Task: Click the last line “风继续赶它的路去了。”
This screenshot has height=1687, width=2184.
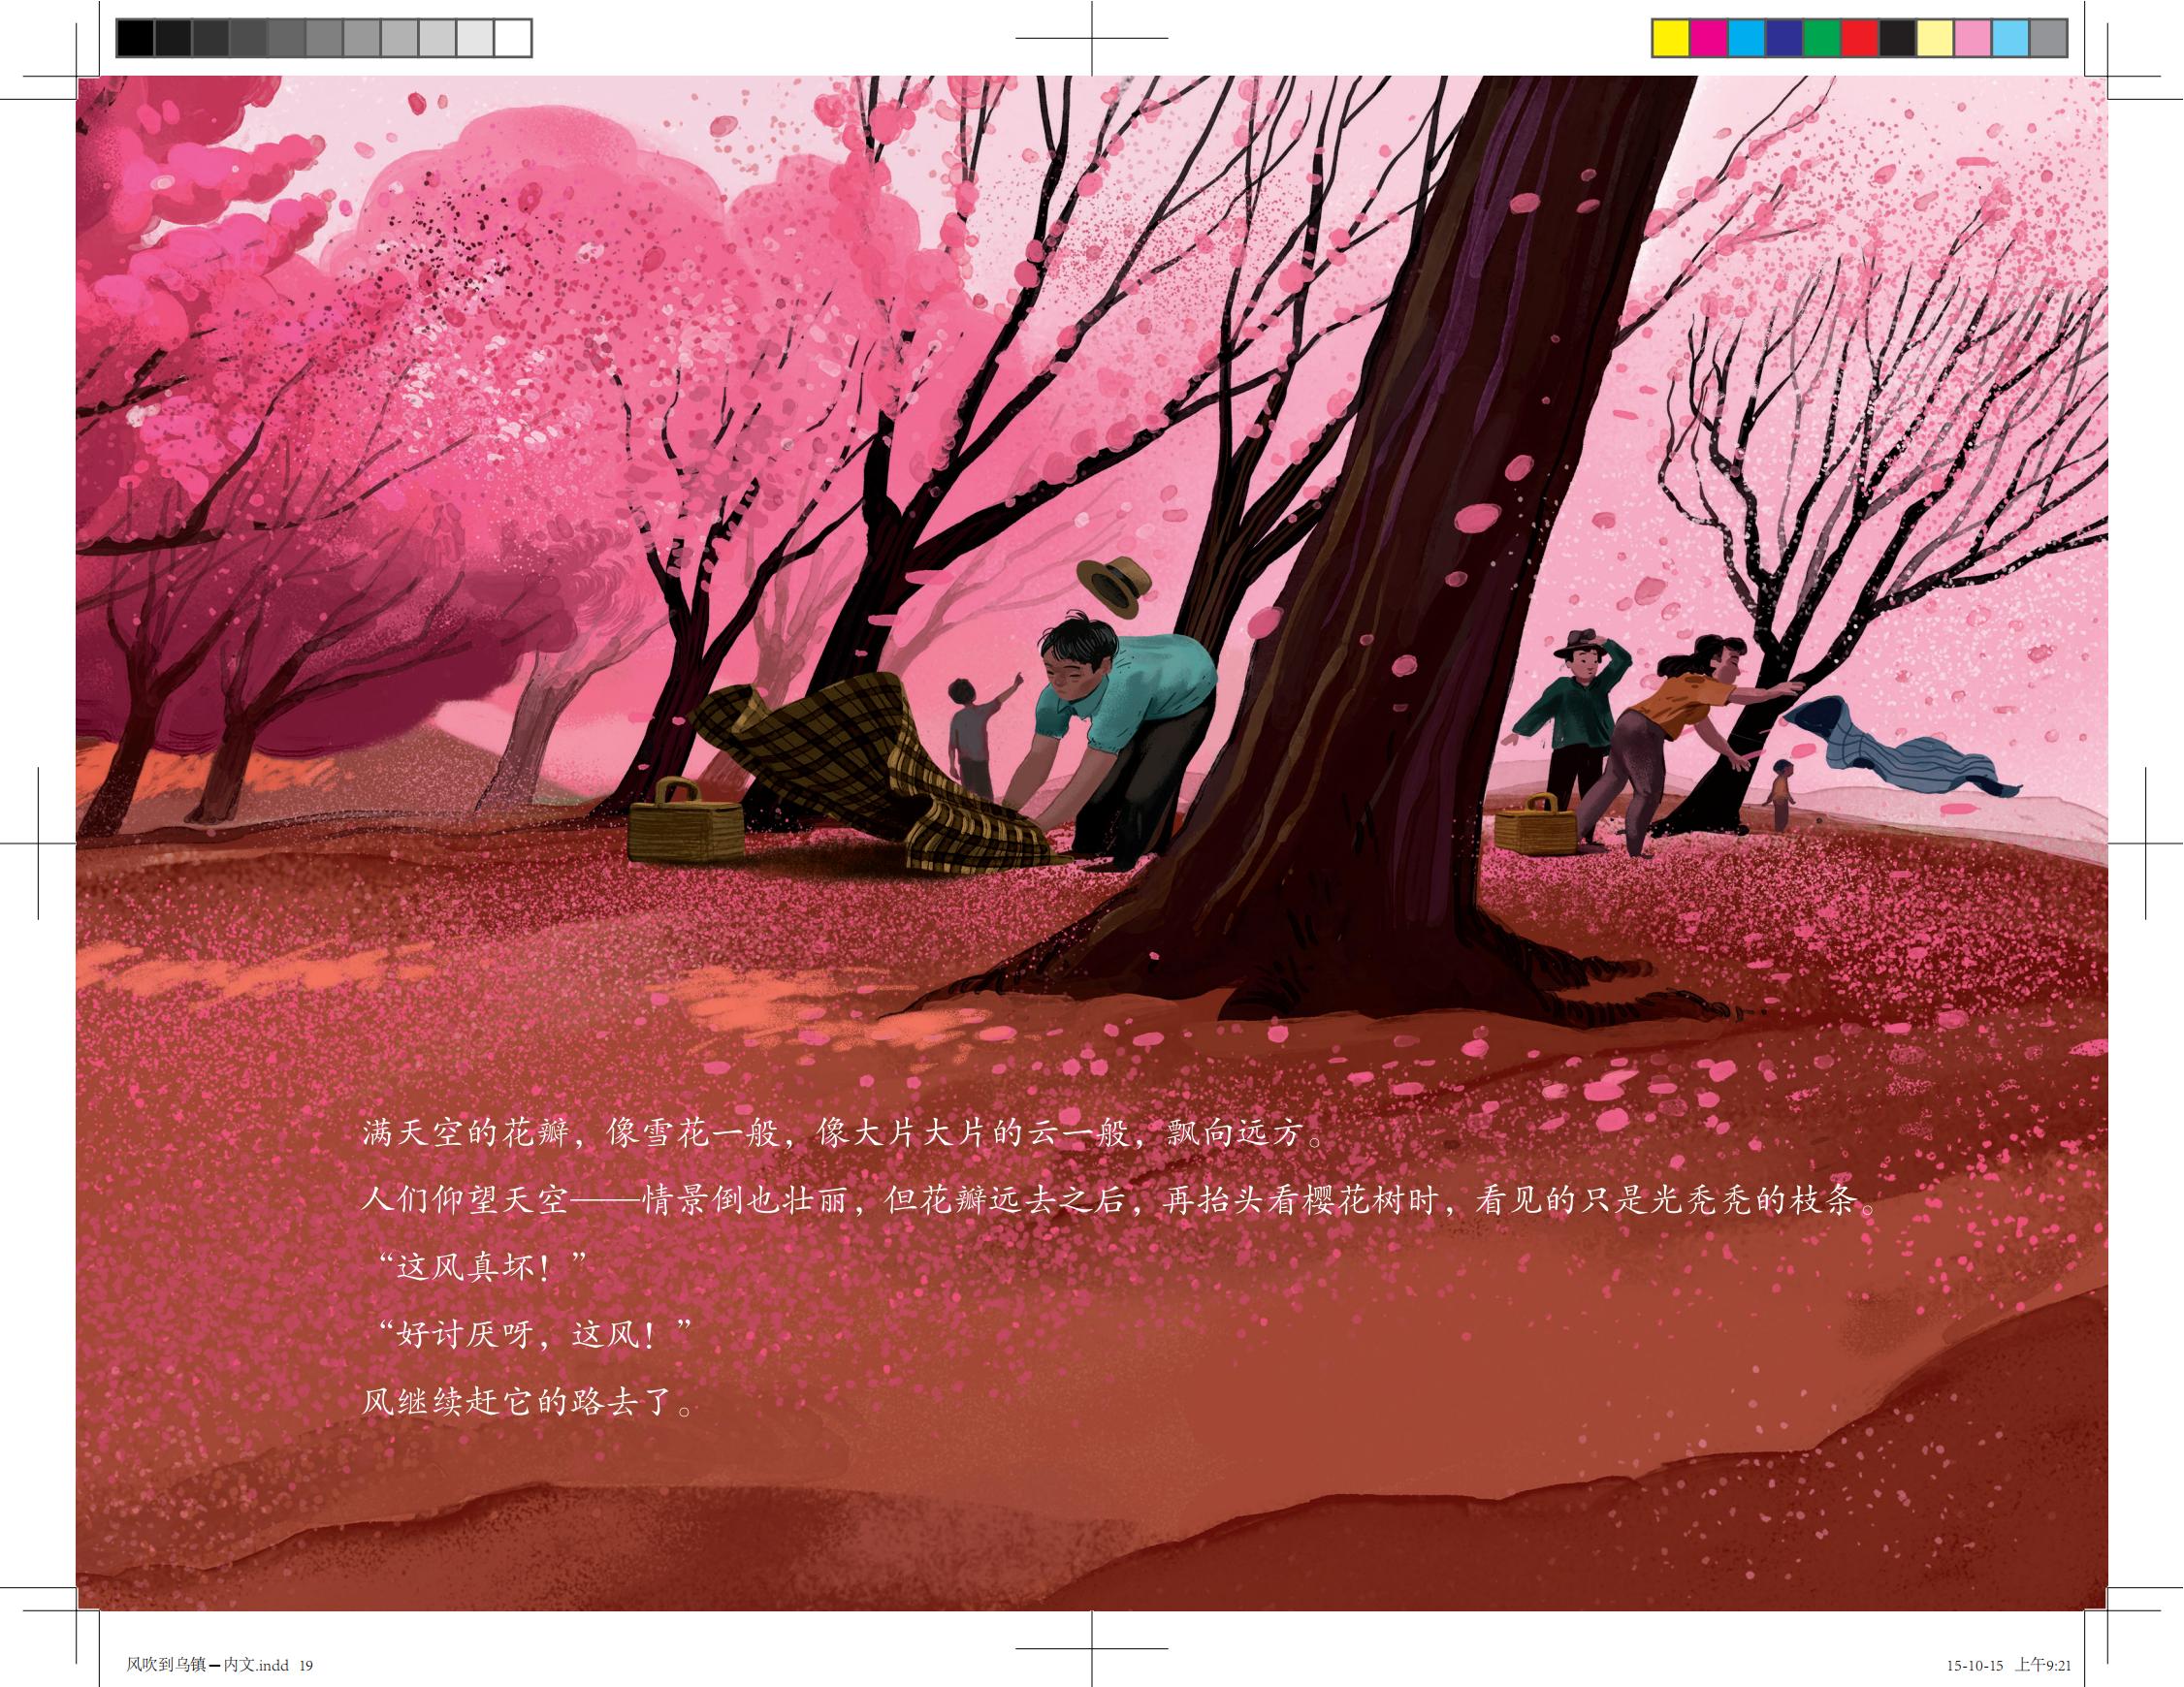Action: 527,1403
